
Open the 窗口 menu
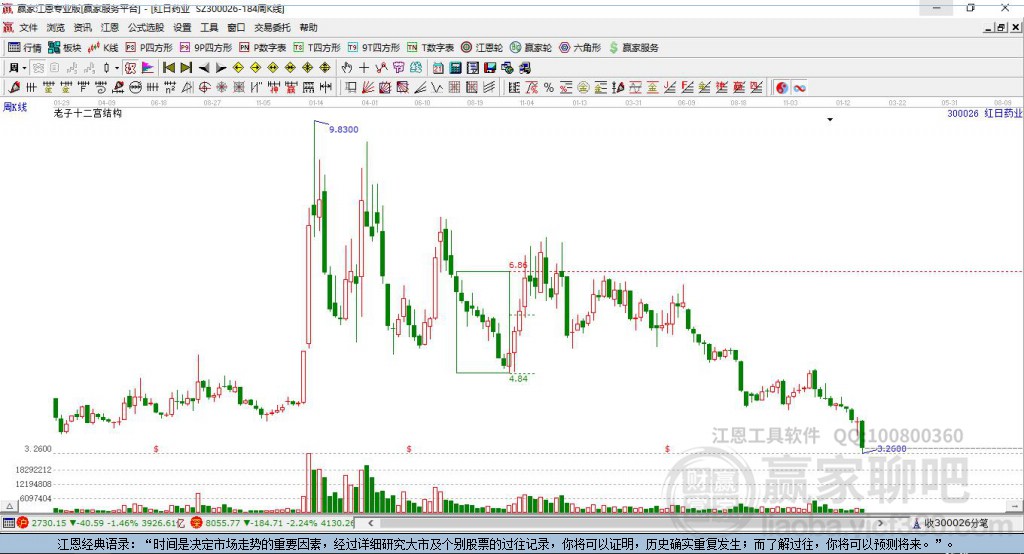[236, 27]
